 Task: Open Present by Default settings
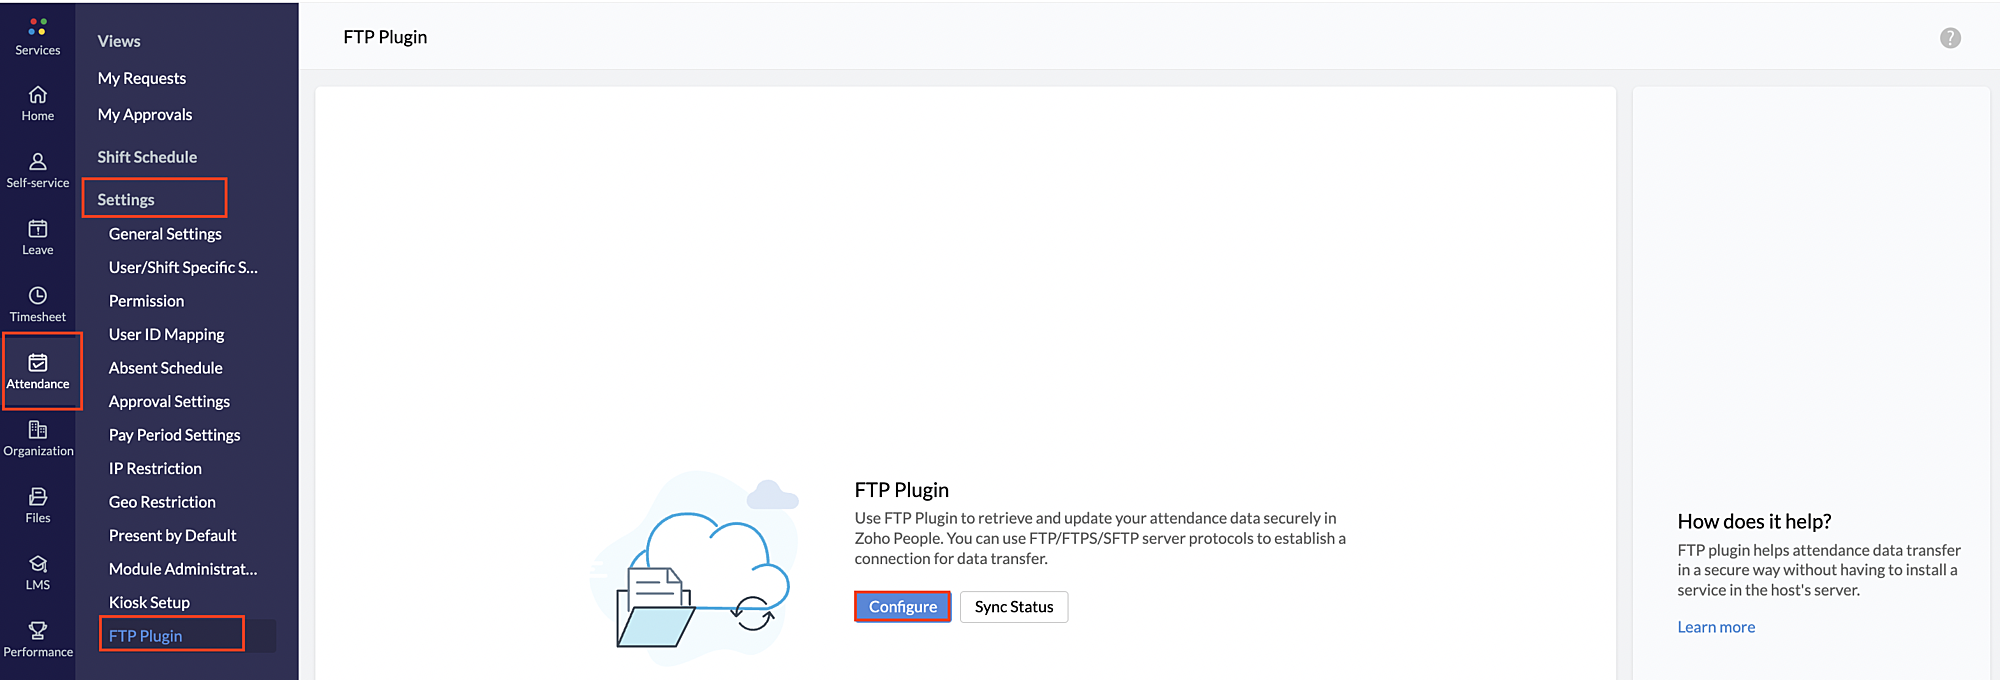[172, 536]
